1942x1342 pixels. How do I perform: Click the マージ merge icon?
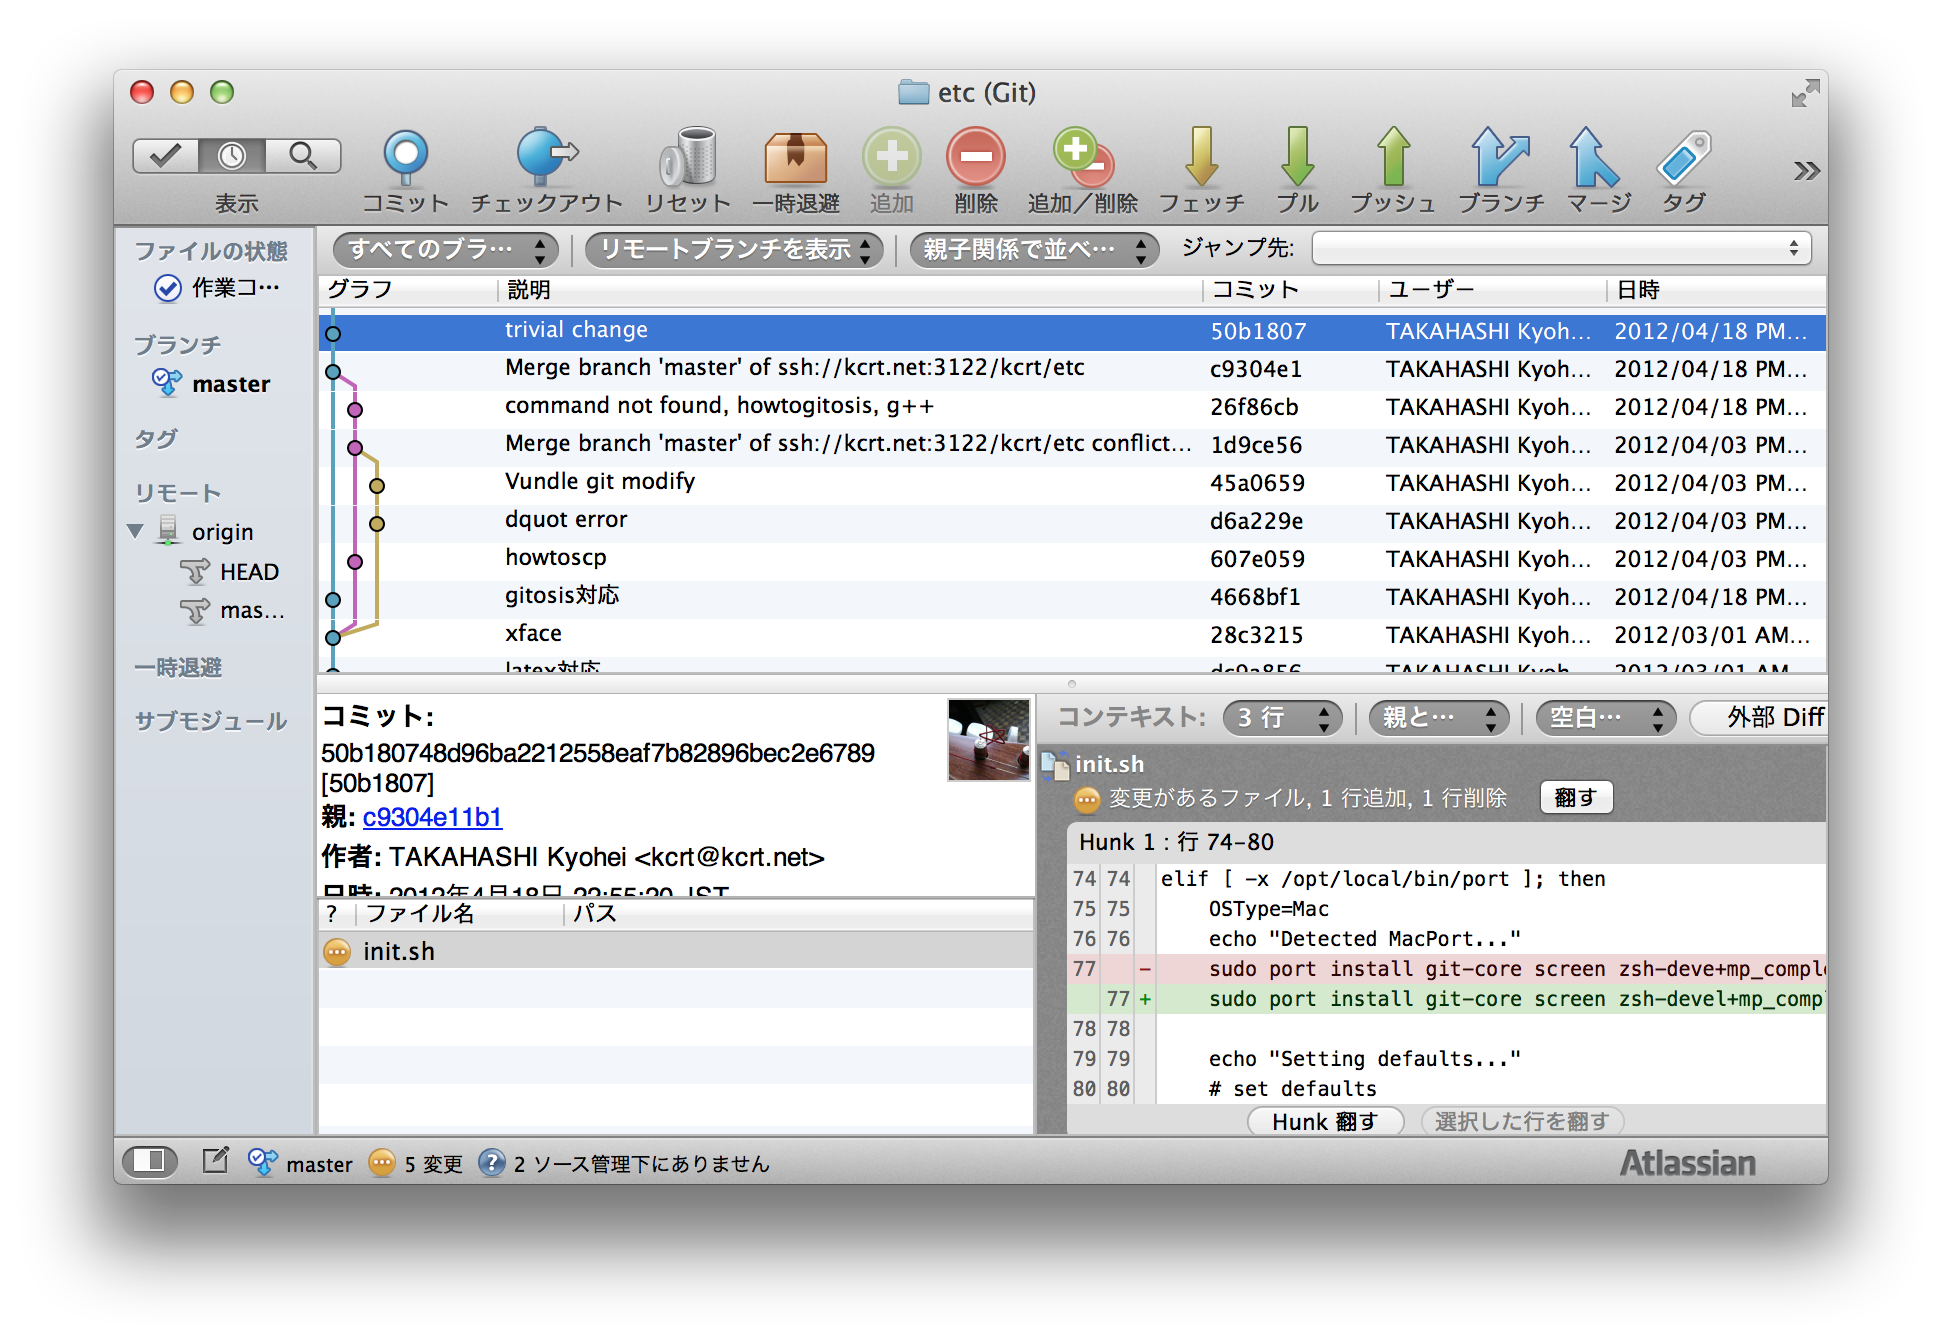pos(1594,157)
